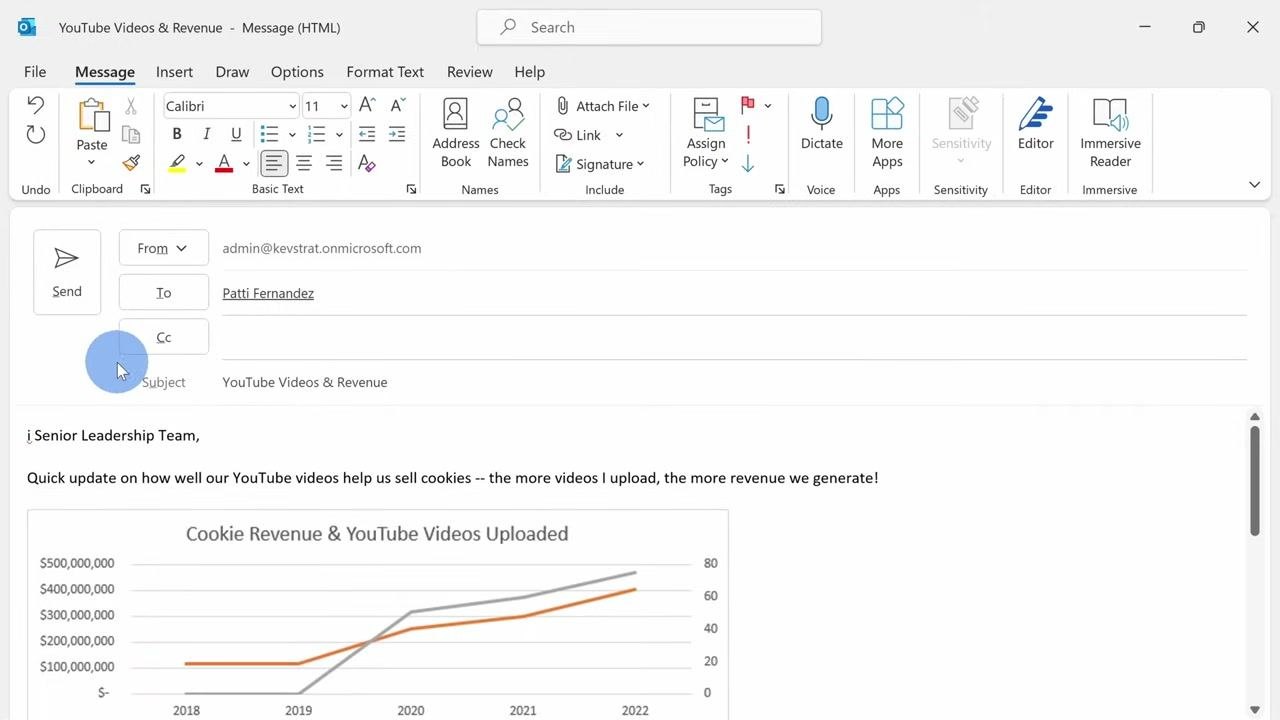This screenshot has height=720, width=1280.
Task: Click the Paste clipboard icon
Action: [92, 115]
